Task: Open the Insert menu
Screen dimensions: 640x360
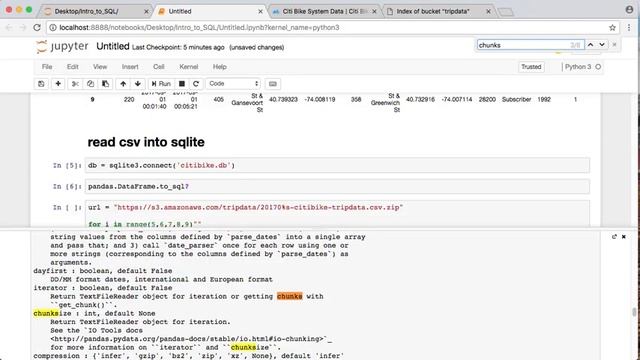Action: pos(130,67)
